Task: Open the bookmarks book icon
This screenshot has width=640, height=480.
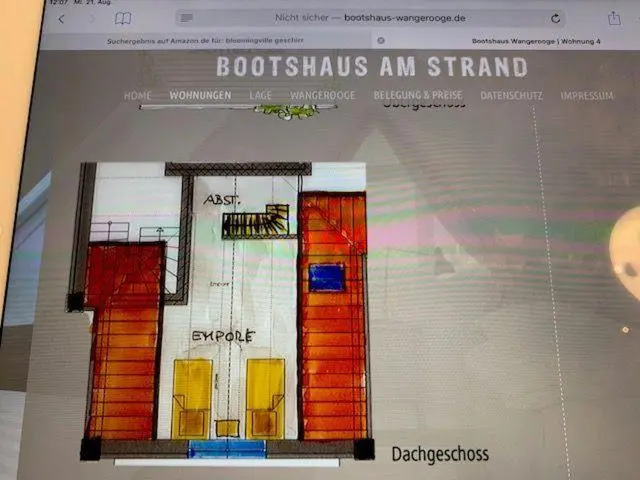Action: click(123, 19)
